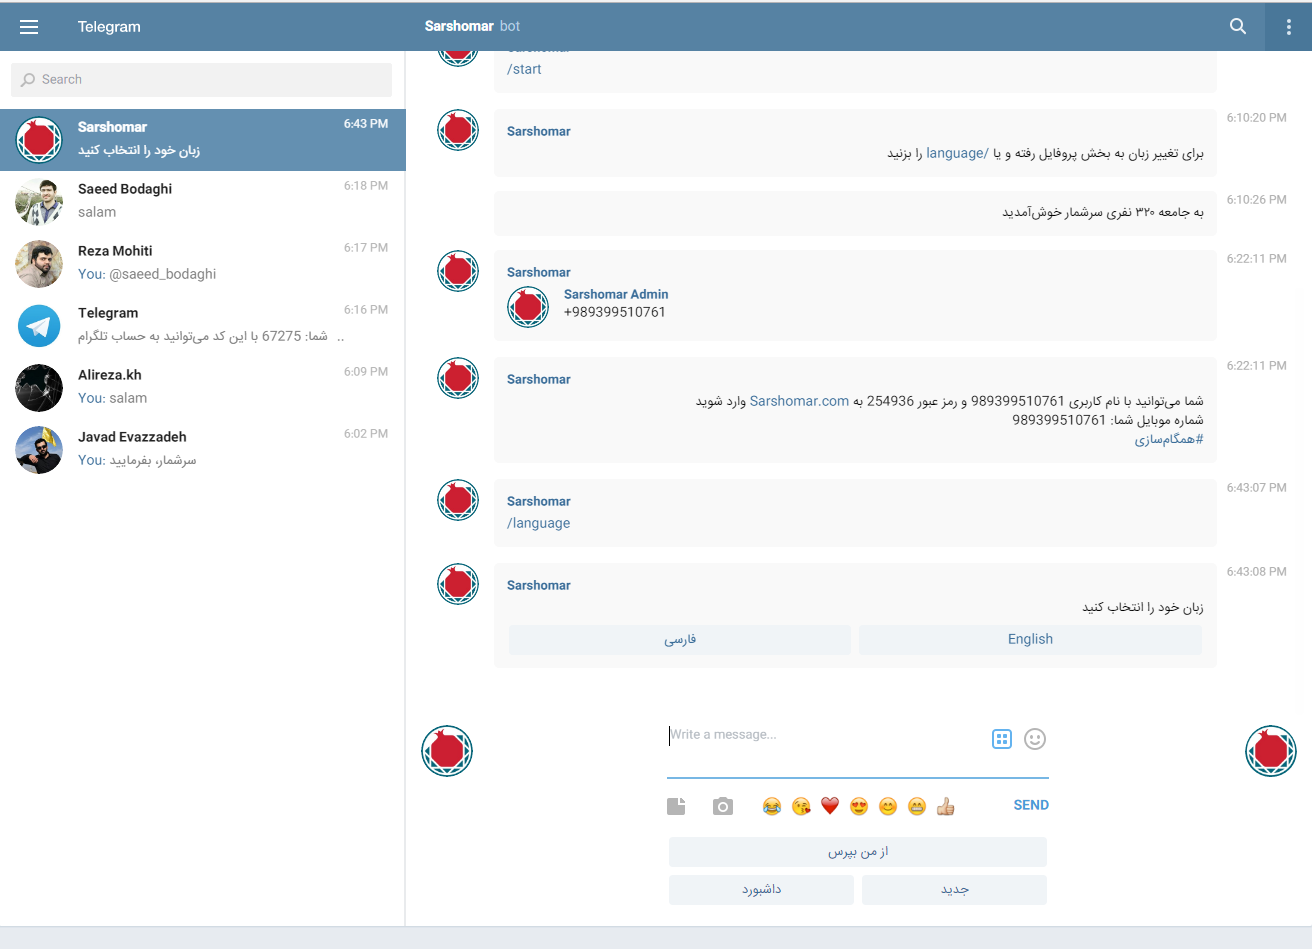Click the red heart emoji shortcut
The image size is (1312, 949).
pyautogui.click(x=829, y=805)
